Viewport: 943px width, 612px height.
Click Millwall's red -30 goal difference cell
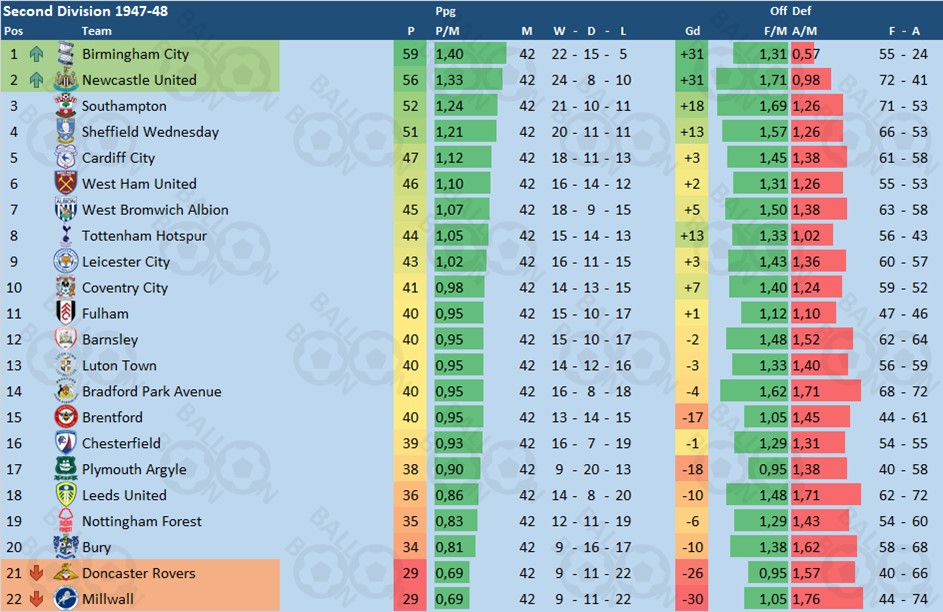[x=692, y=599]
